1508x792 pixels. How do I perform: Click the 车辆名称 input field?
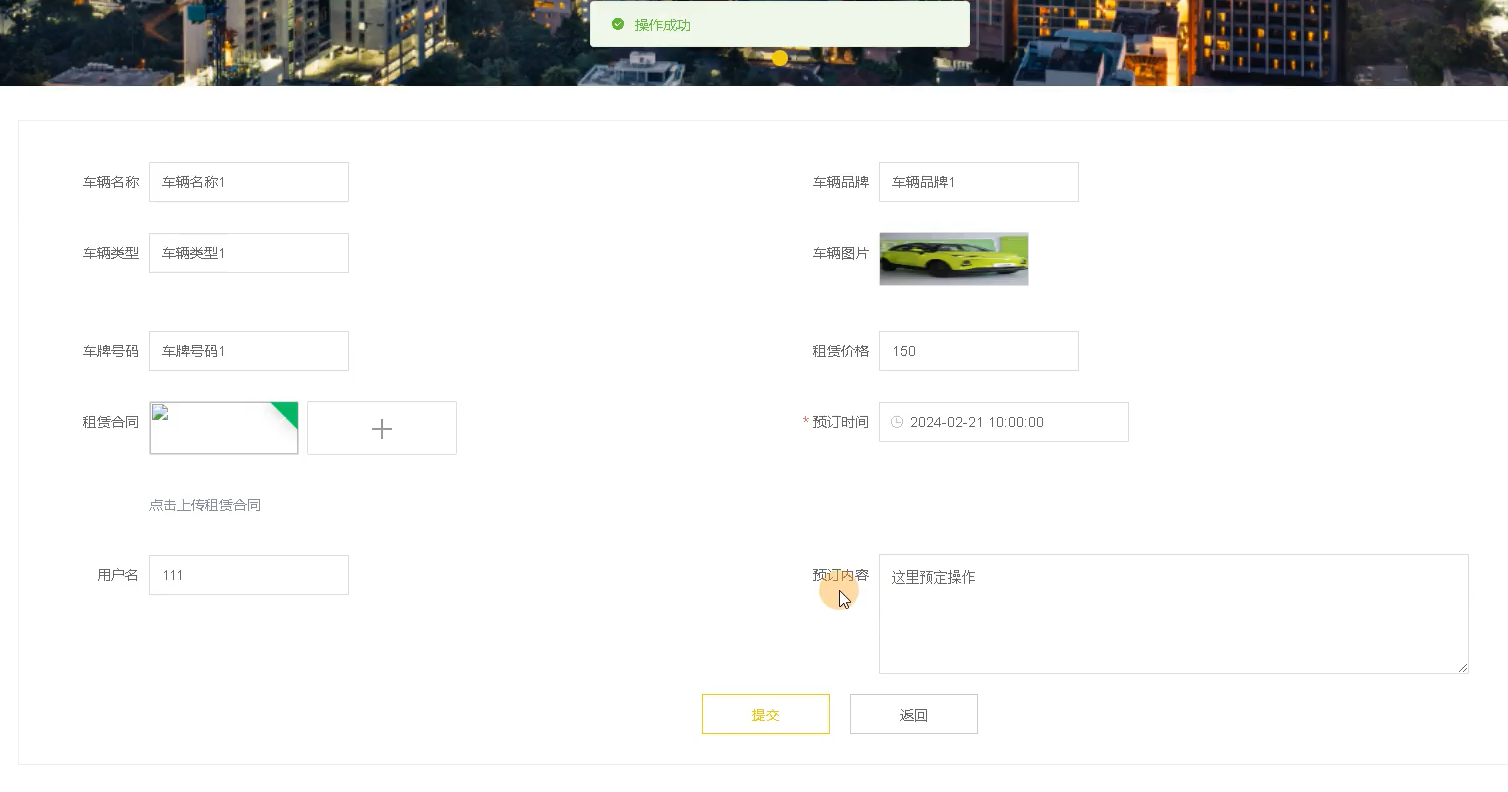click(x=249, y=182)
